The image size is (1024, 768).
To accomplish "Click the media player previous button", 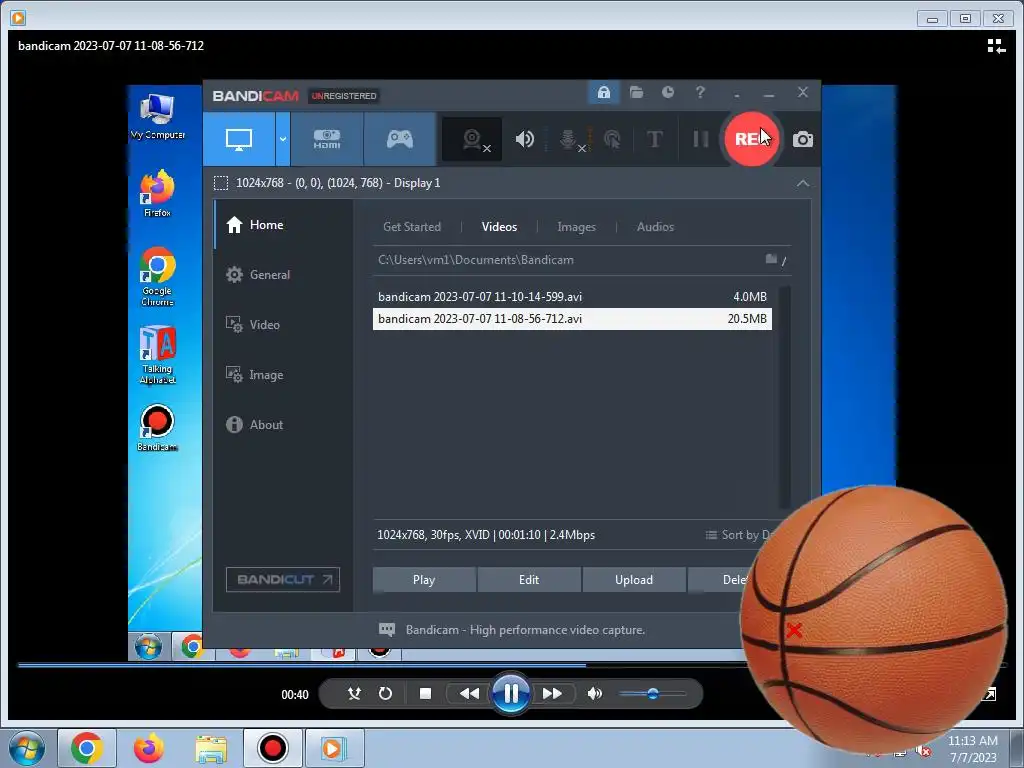I will point(469,694).
